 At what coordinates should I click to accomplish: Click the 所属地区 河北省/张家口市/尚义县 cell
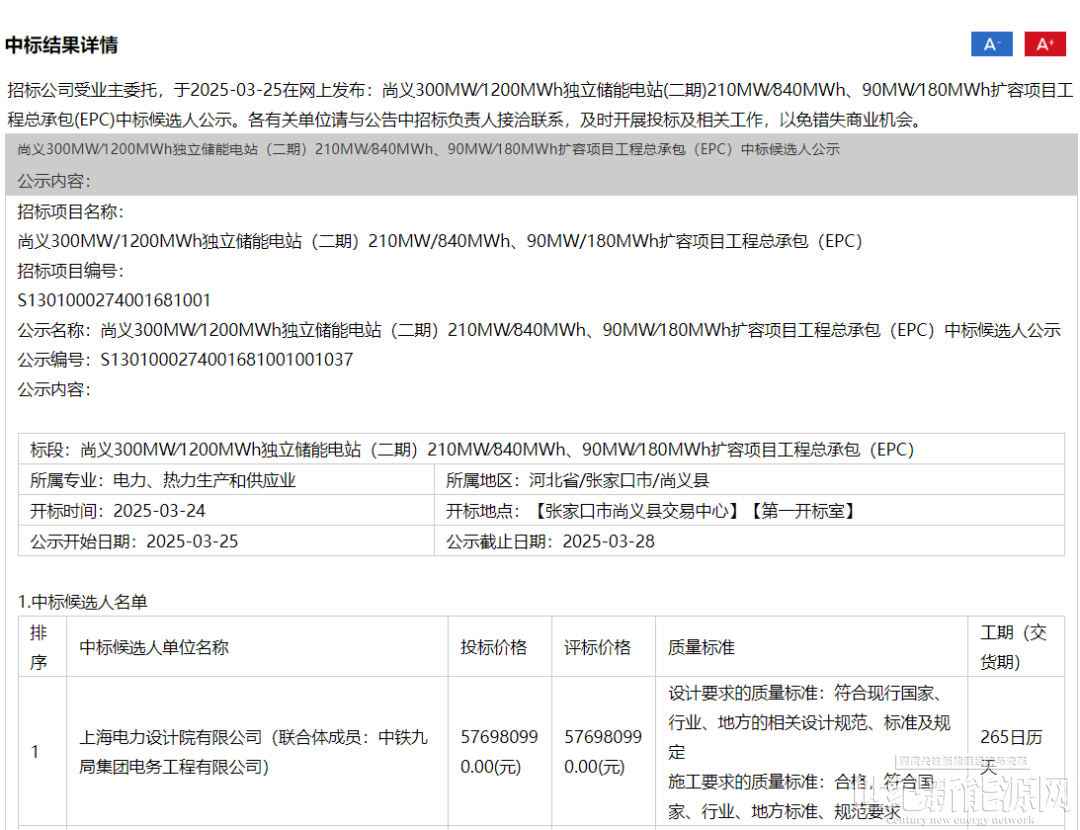tap(749, 480)
